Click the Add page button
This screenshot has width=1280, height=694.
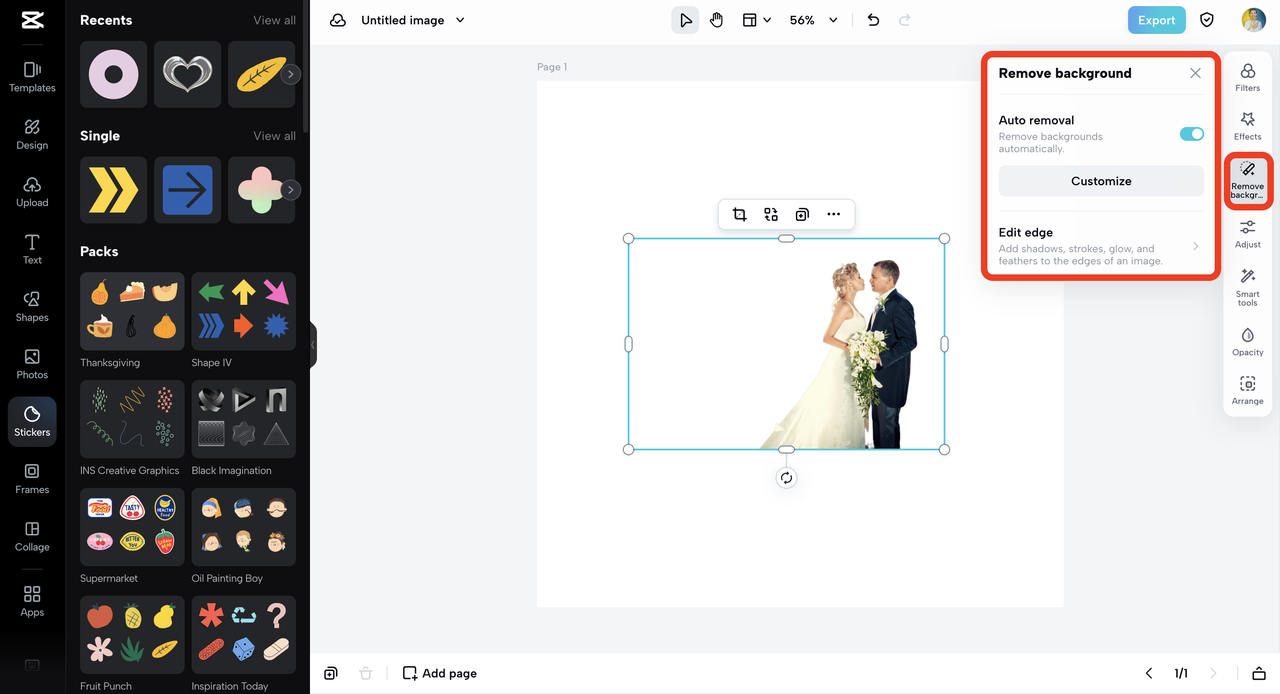(440, 673)
